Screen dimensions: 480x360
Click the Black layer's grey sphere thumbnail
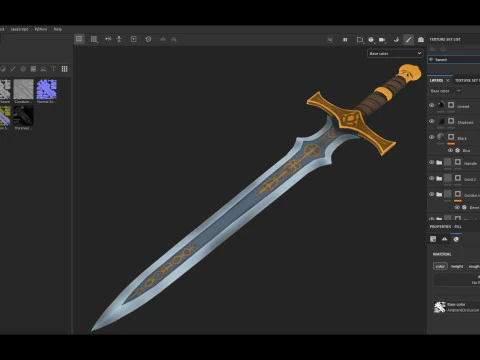441,137
